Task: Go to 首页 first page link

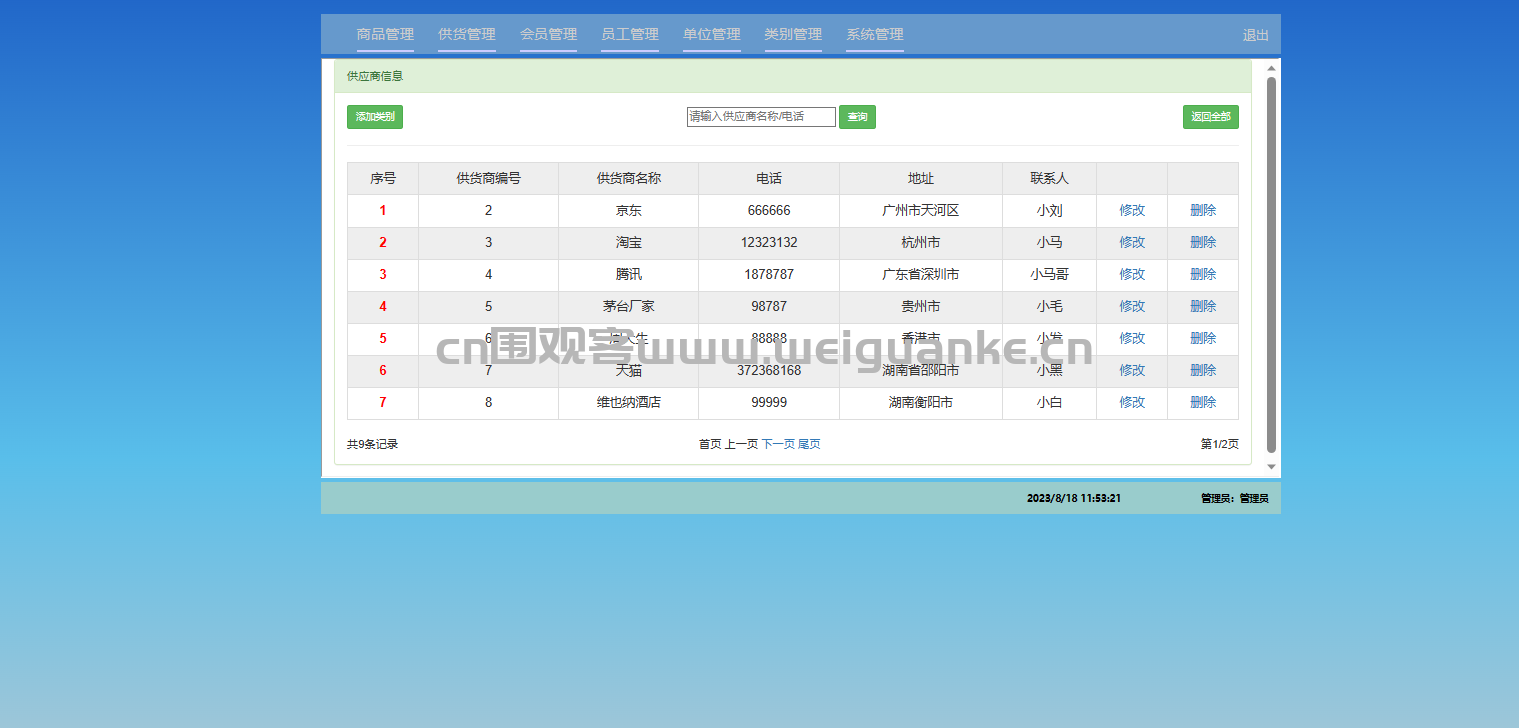Action: click(710, 444)
